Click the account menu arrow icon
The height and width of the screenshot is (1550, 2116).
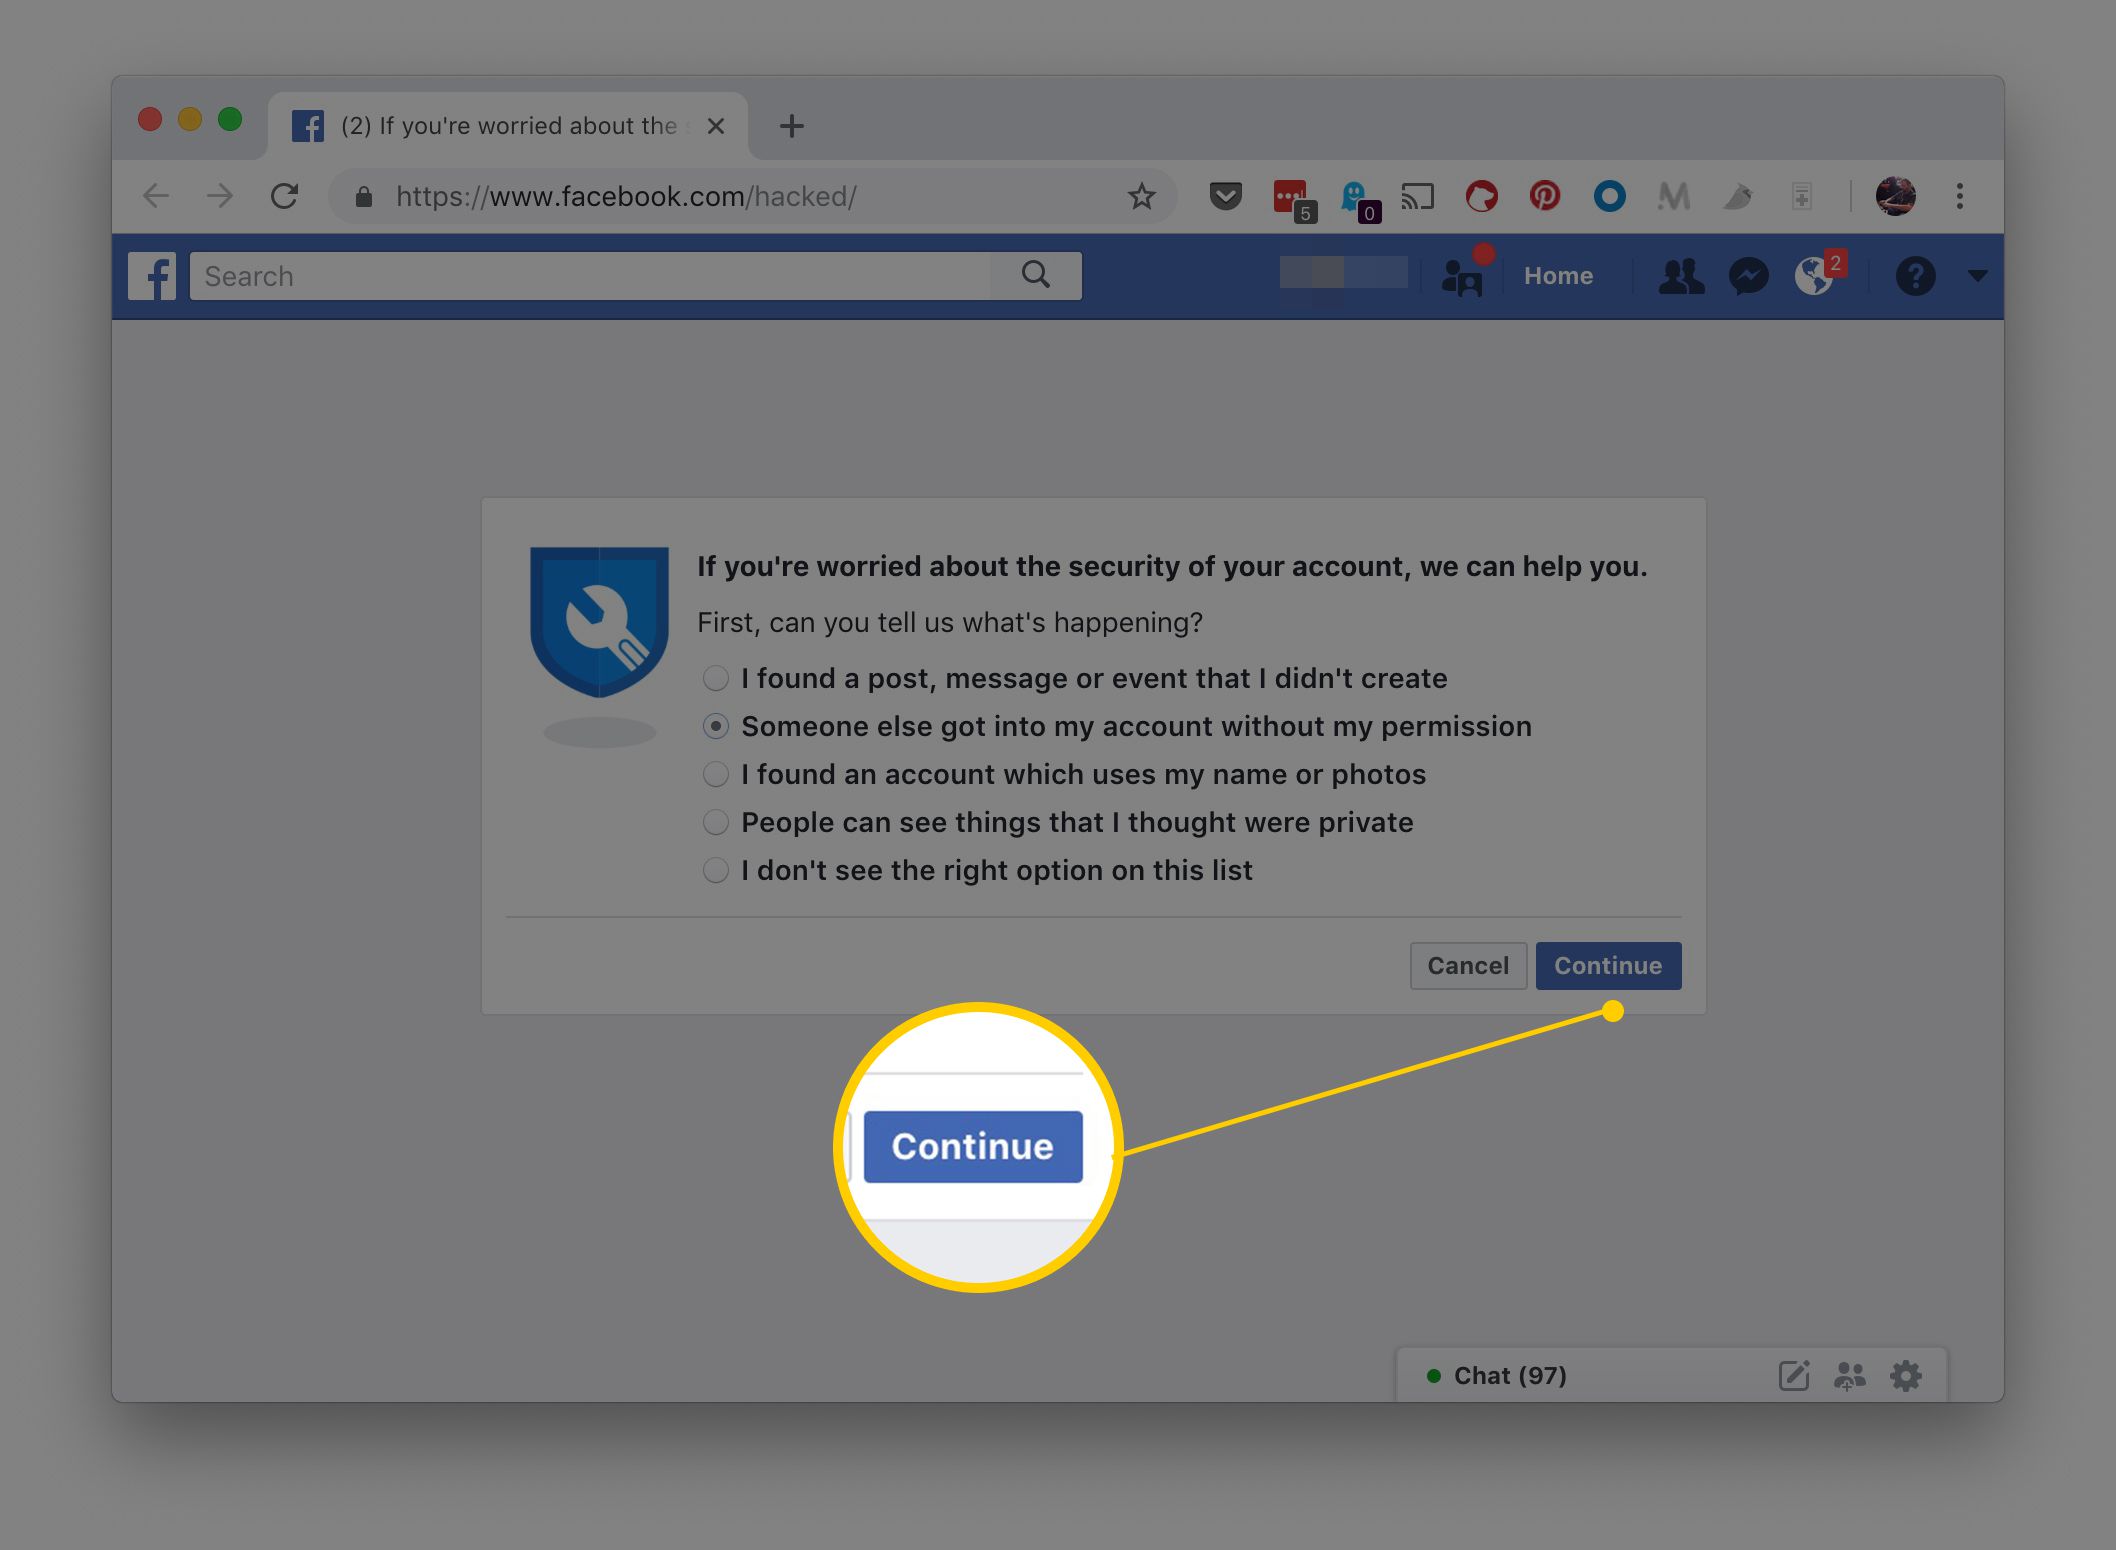(x=1980, y=274)
